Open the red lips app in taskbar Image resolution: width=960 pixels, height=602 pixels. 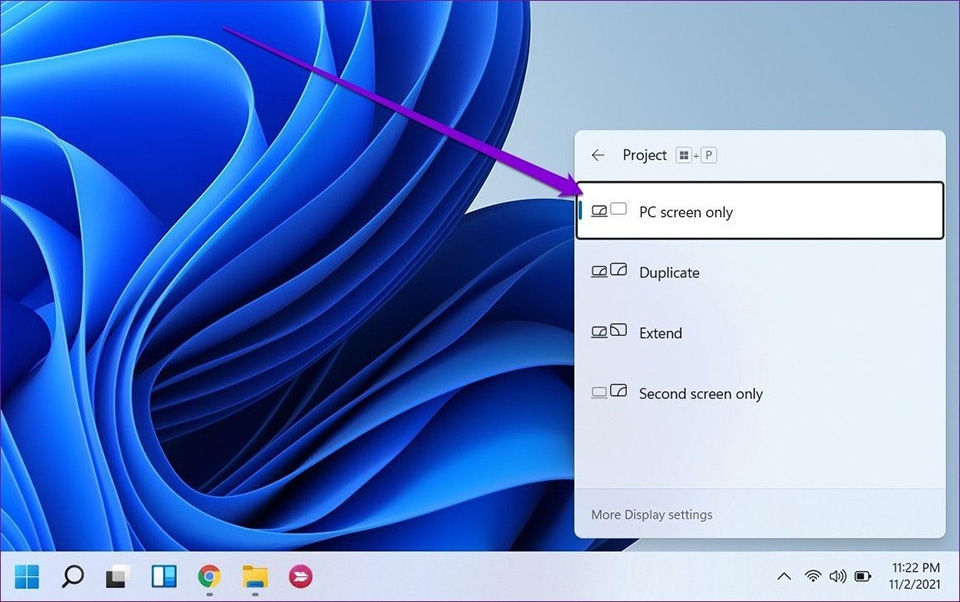(x=301, y=576)
